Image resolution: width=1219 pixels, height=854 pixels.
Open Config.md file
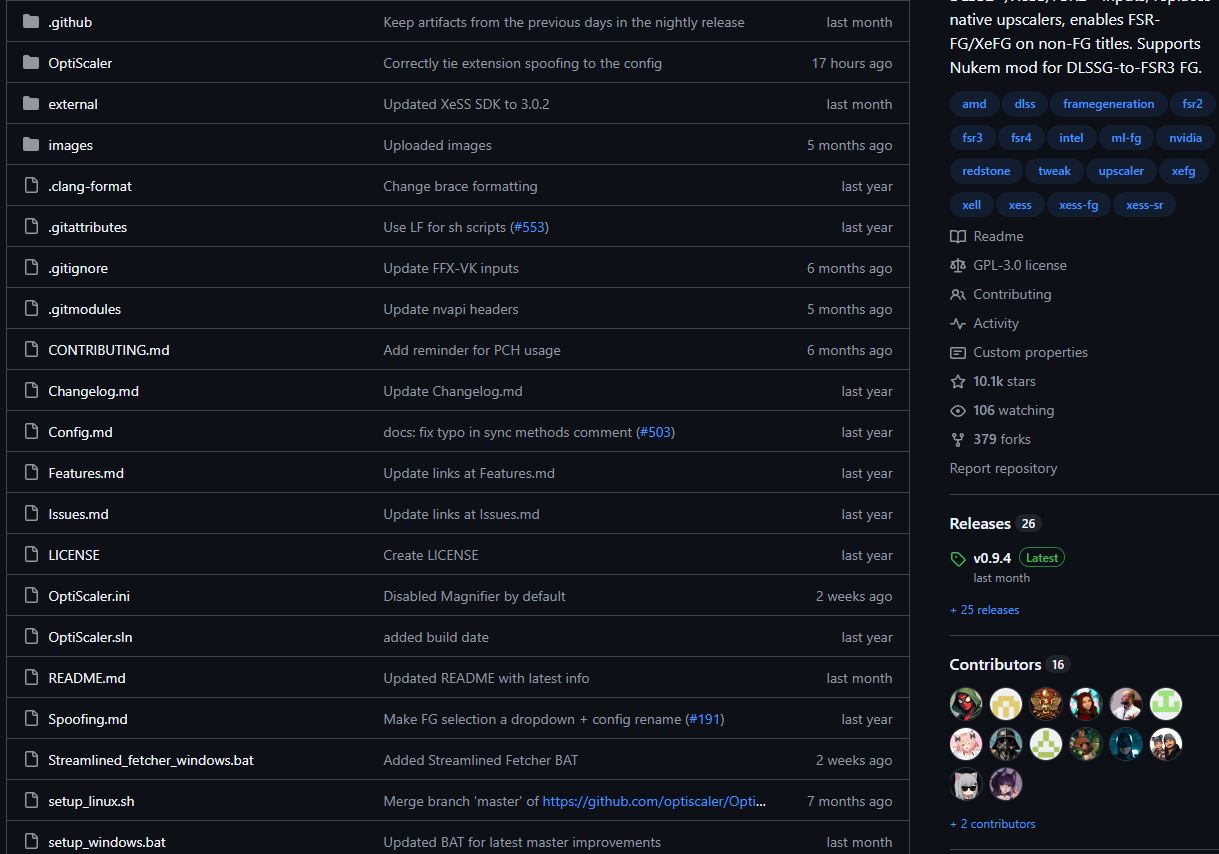[x=80, y=432]
